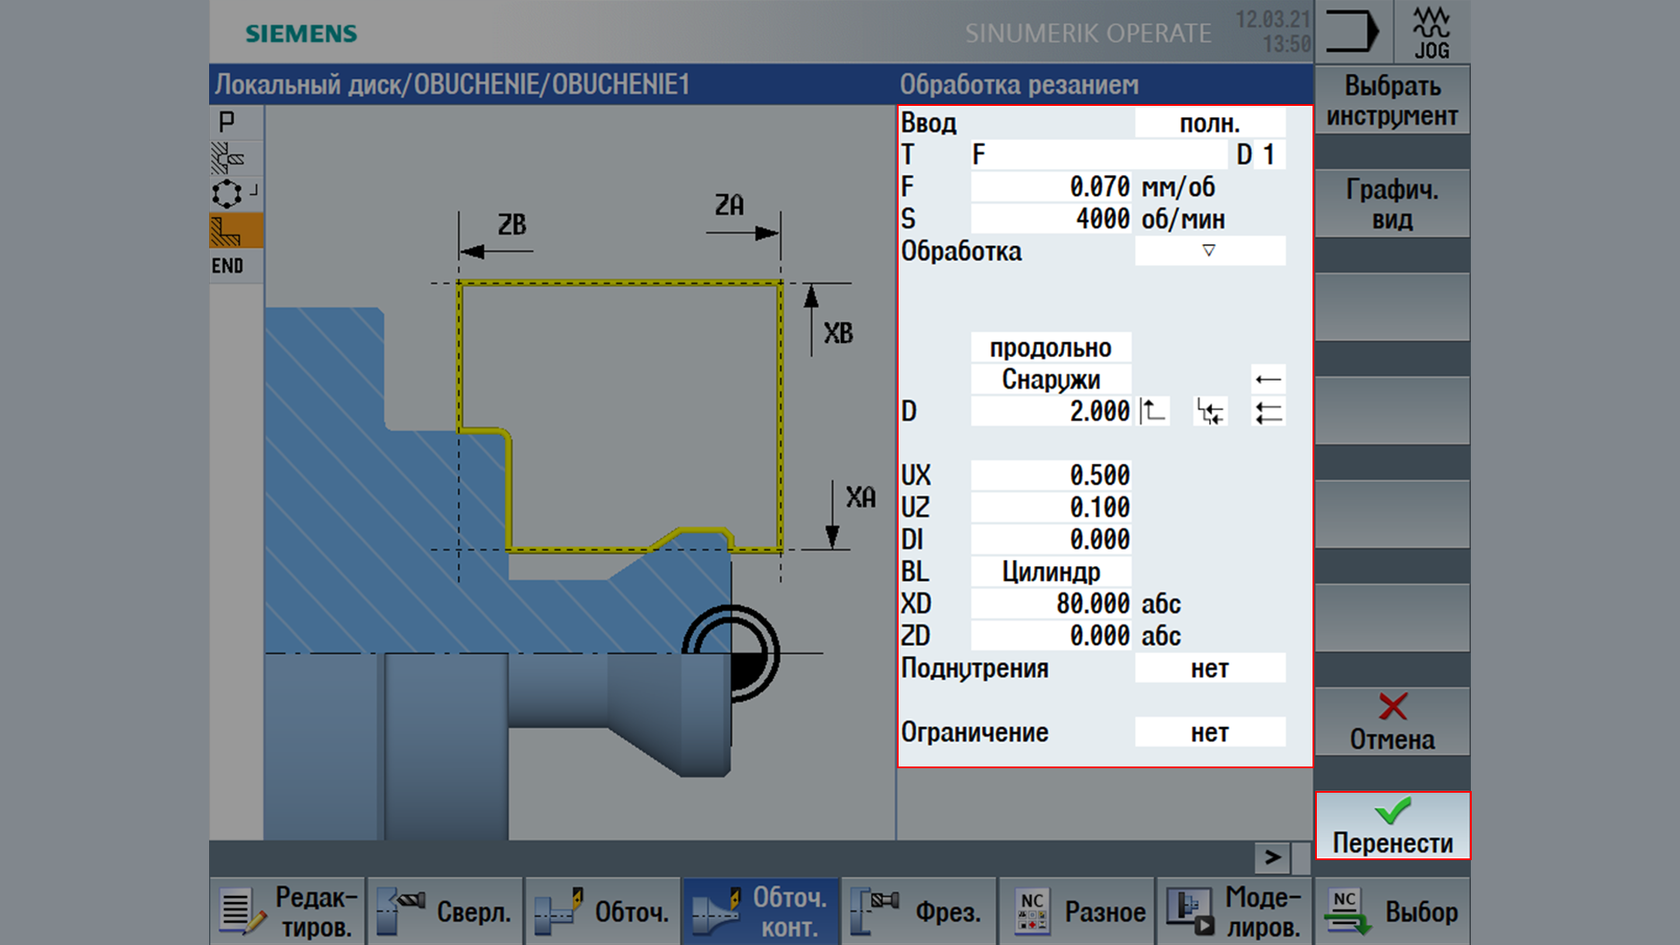Click the machine area arrow icon beside JOG
This screenshot has height=945, width=1680.
(x=1352, y=32)
